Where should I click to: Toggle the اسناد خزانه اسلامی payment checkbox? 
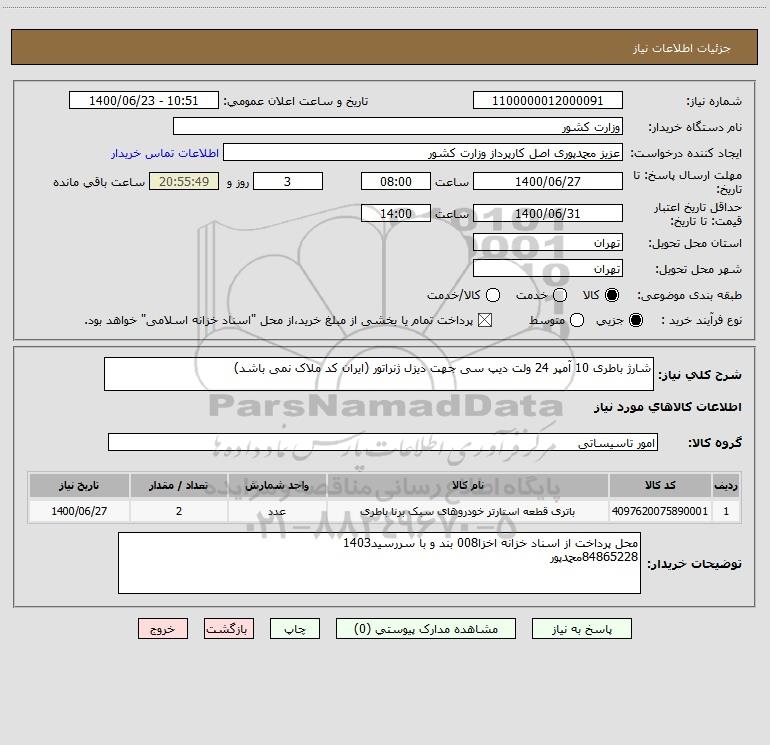click(x=485, y=320)
